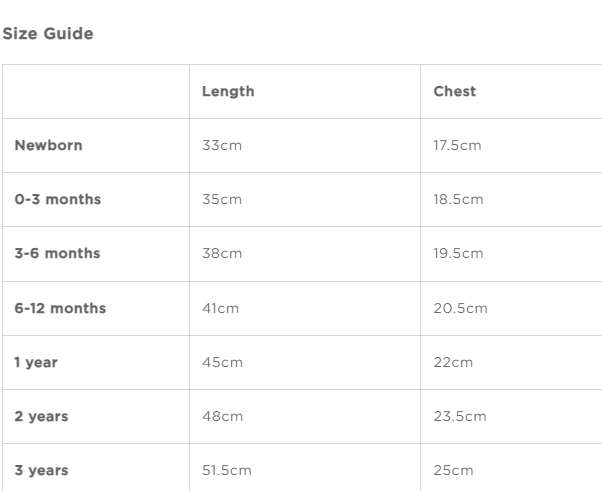Select the 0-3 months row label
The image size is (602, 491).
tap(57, 199)
